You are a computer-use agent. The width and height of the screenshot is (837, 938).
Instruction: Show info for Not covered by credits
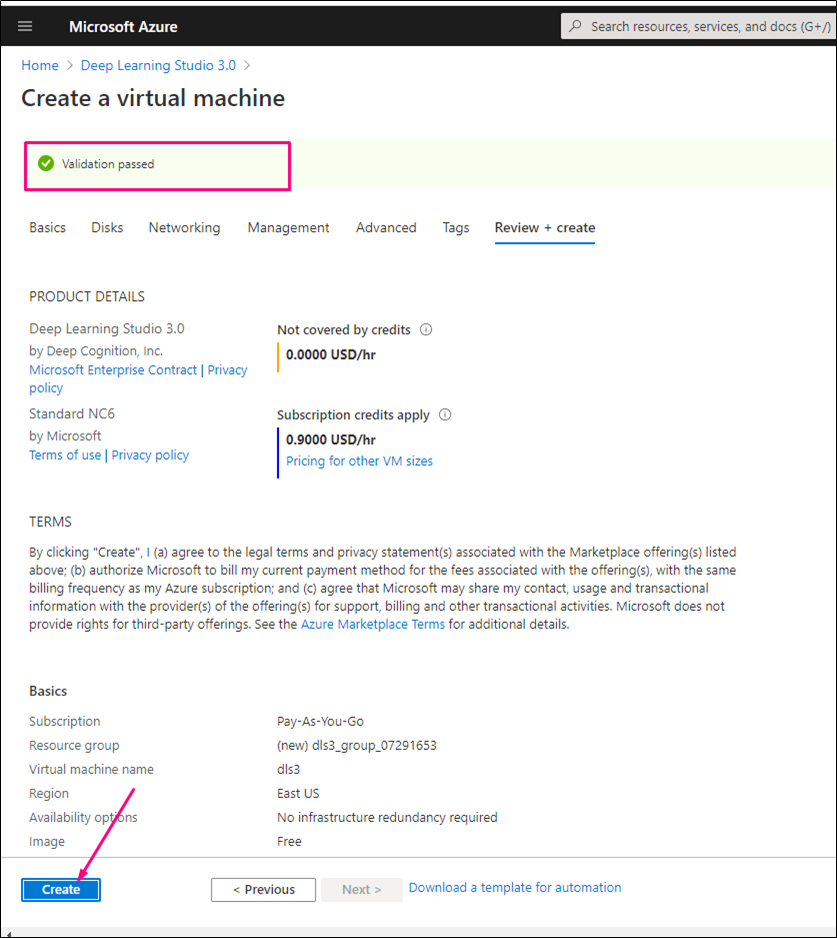(x=426, y=330)
